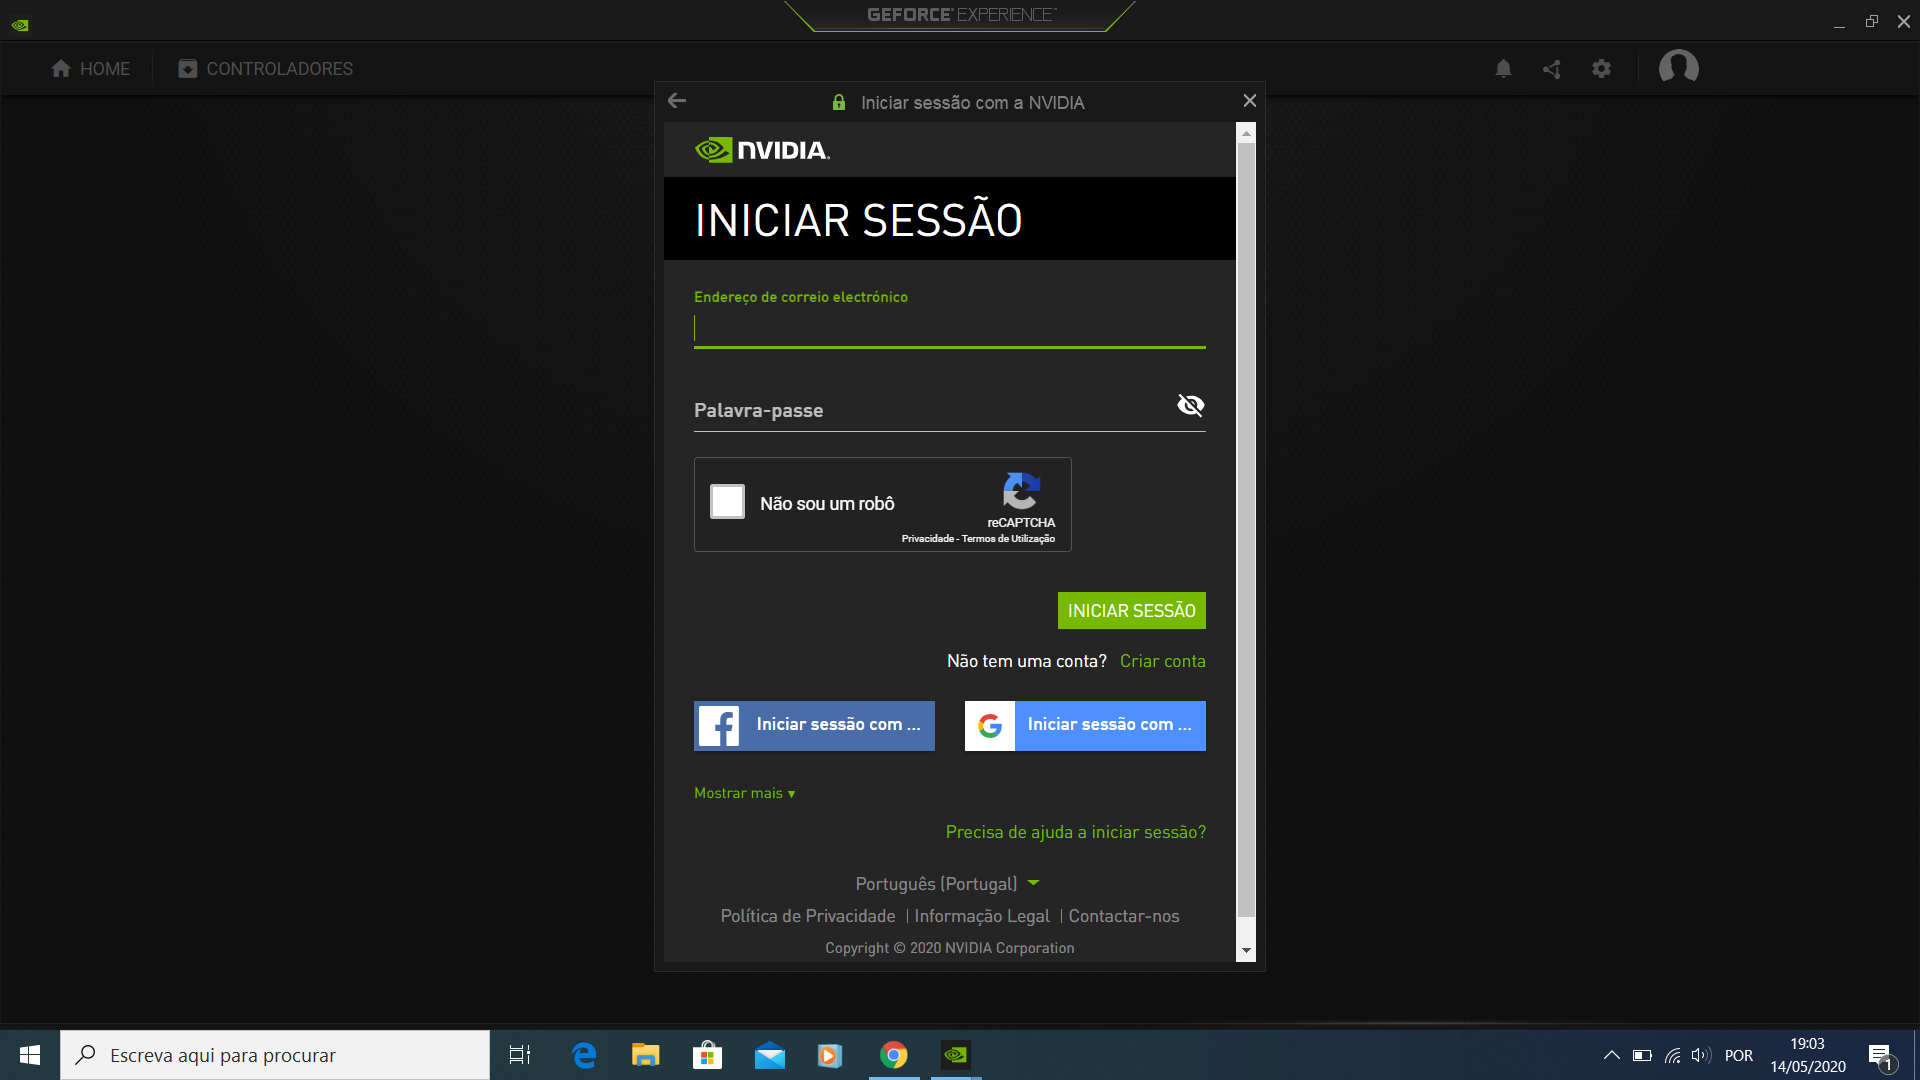Screen dimensions: 1920x1080
Task: Switch to the CONTROLADORES tab
Action: [x=266, y=69]
